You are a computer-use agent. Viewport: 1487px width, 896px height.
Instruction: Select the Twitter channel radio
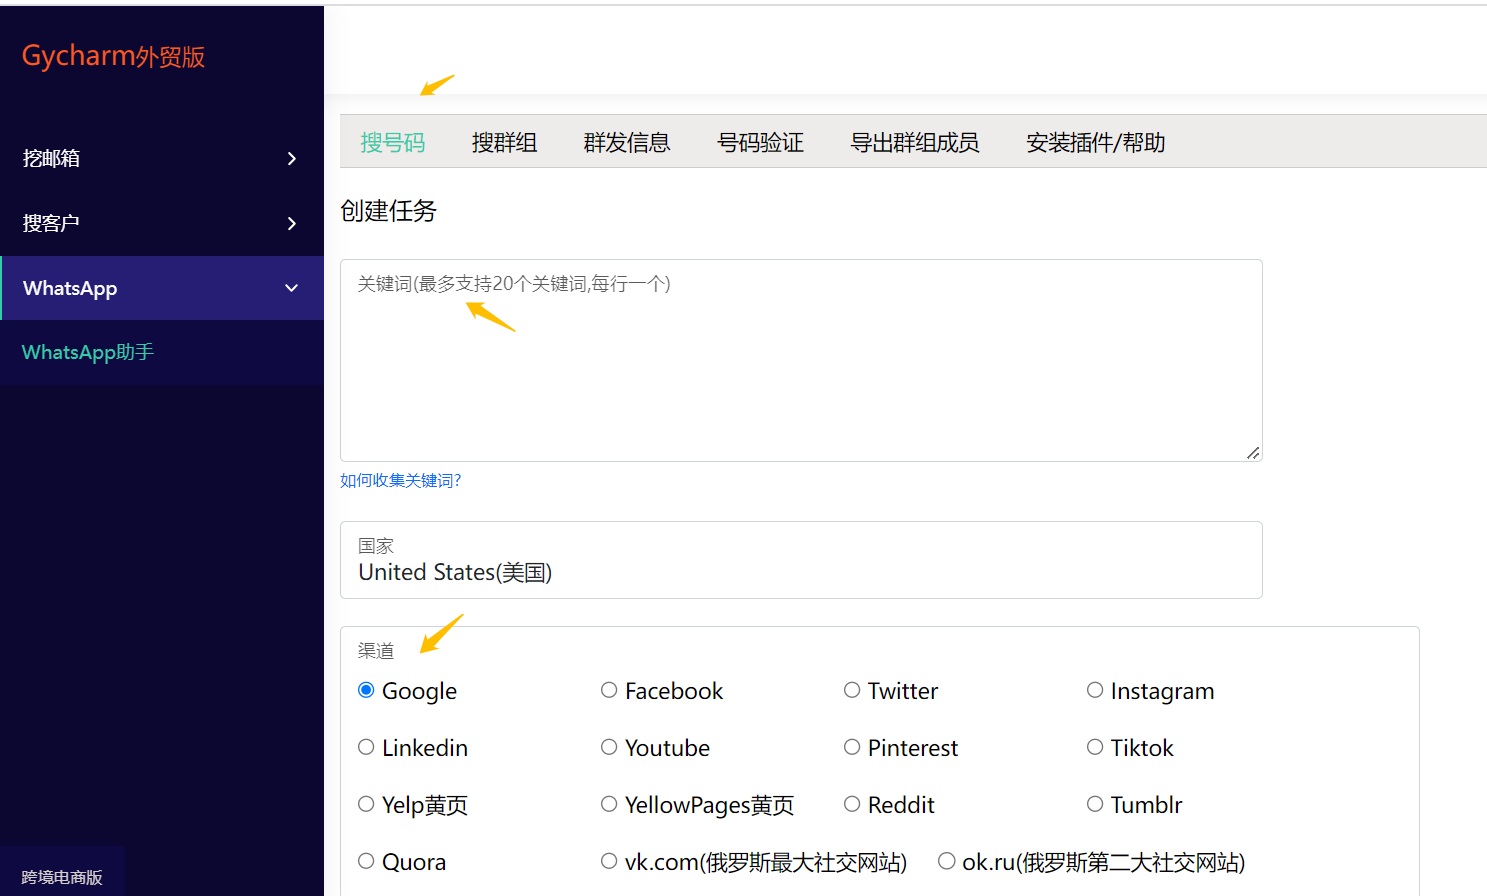click(x=852, y=690)
